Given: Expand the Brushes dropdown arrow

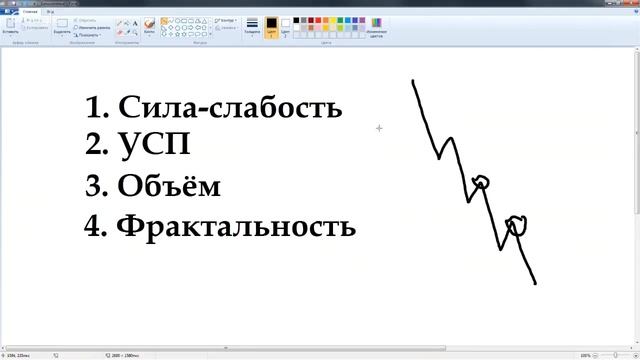Looking at the screenshot, I should click(x=149, y=36).
